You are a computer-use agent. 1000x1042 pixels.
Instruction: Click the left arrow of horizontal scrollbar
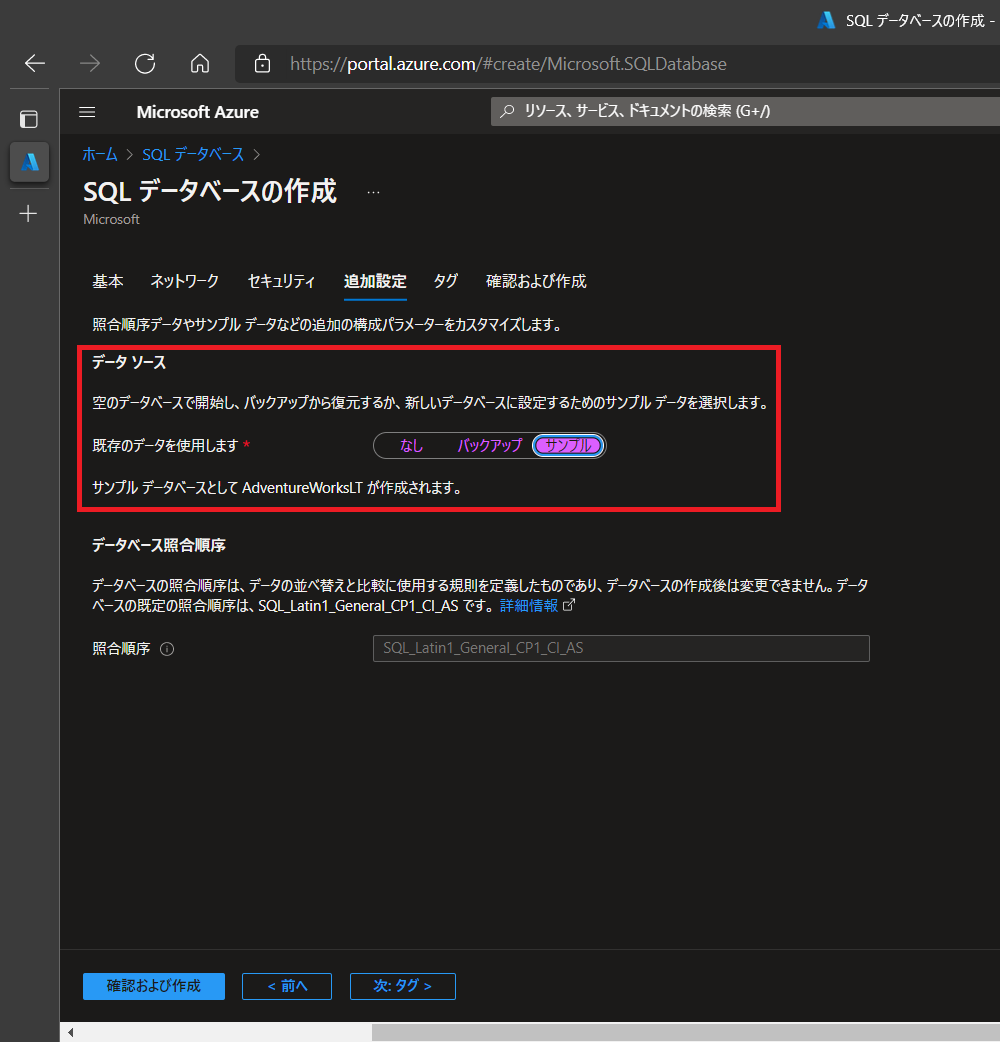tap(70, 1032)
